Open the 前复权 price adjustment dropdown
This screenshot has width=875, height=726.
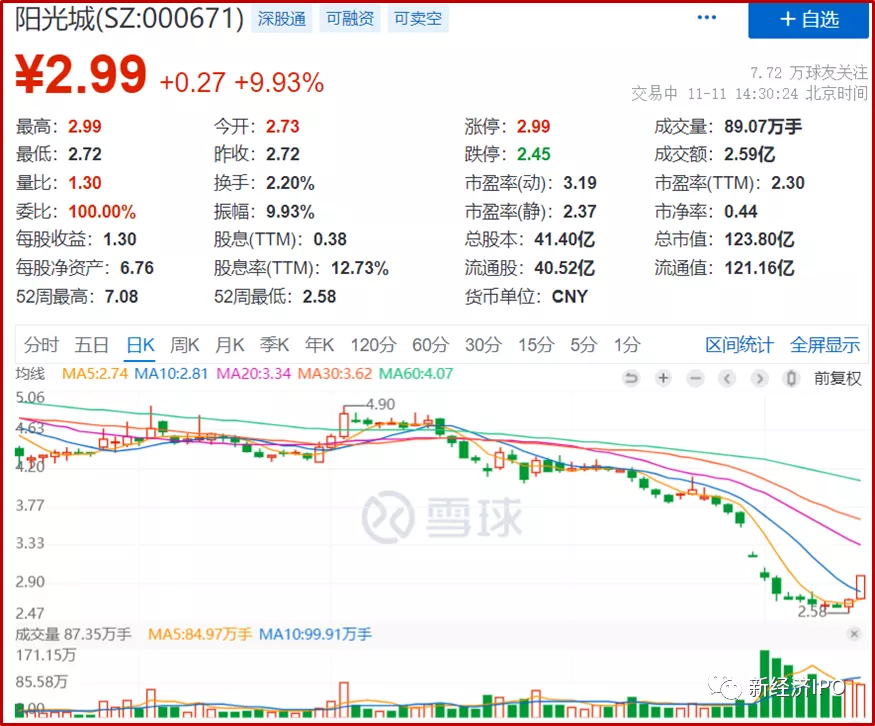point(838,379)
